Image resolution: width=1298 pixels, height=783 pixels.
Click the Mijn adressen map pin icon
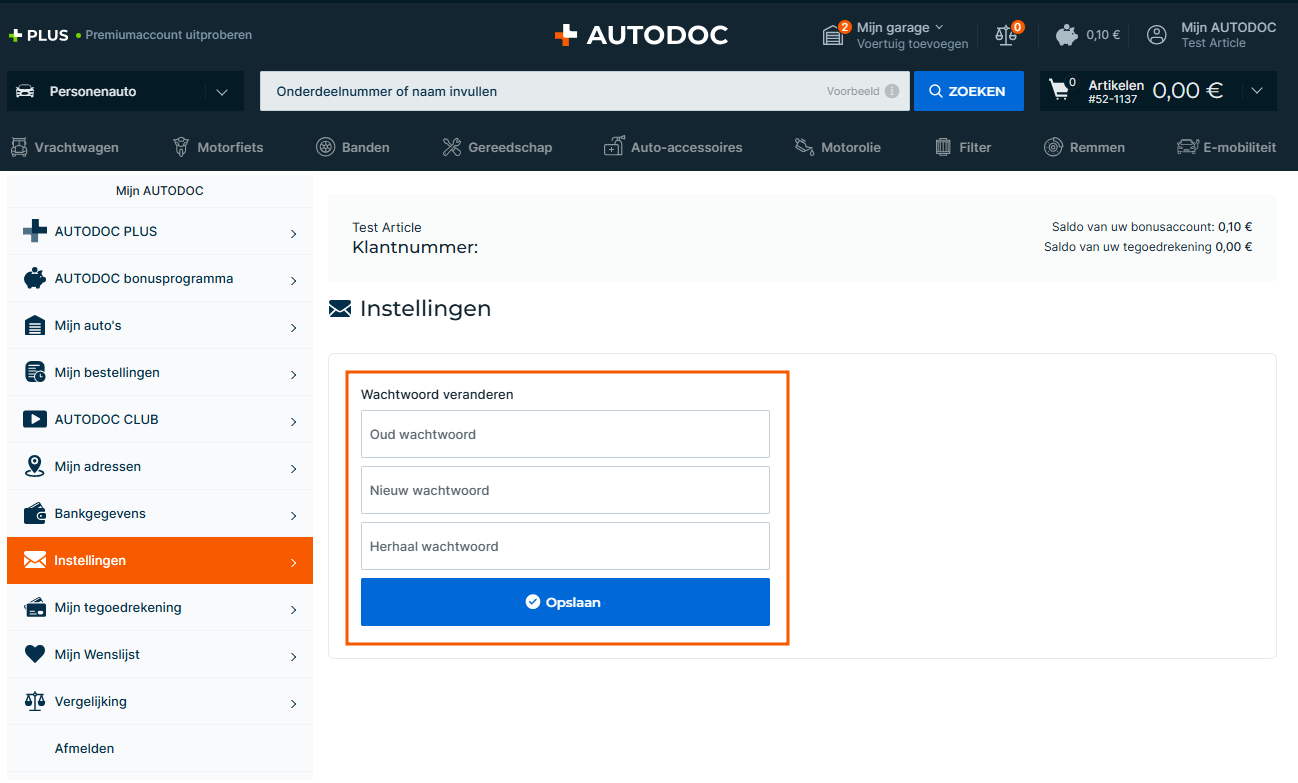tap(35, 466)
